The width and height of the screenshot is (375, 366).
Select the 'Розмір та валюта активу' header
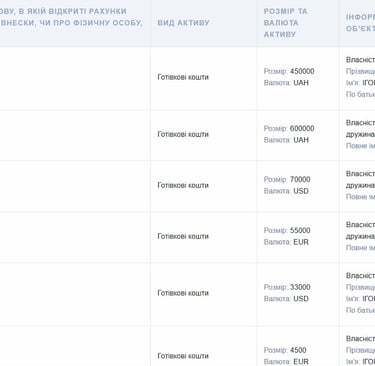[x=285, y=23]
